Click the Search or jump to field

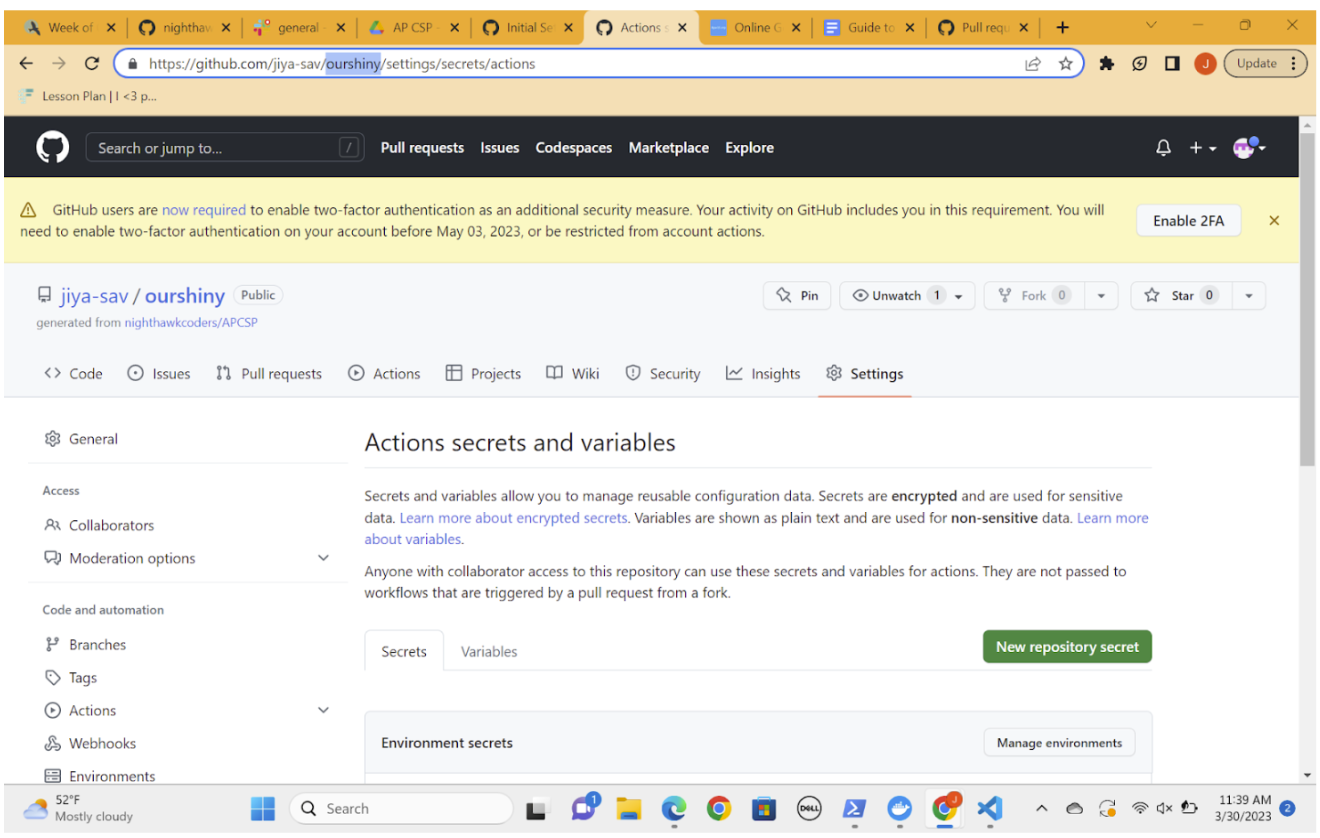pos(225,148)
